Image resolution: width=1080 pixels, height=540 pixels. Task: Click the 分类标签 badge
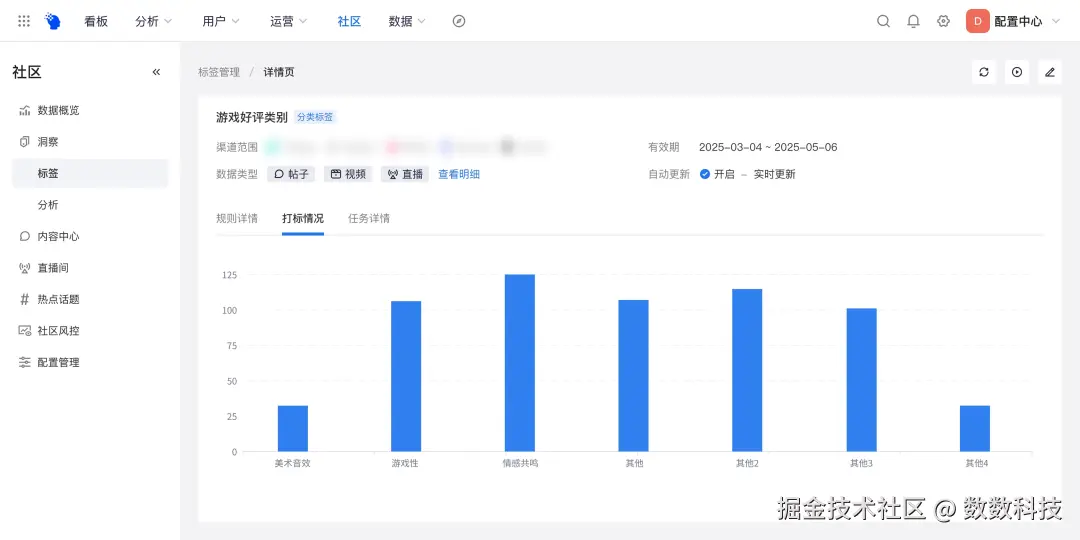click(x=315, y=117)
